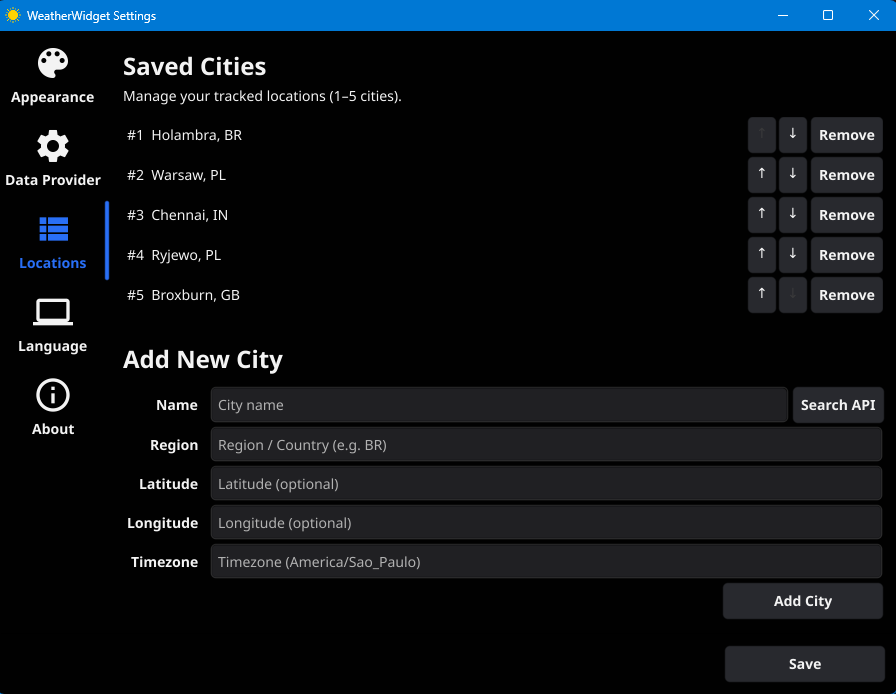The image size is (896, 694).
Task: Click disabled down arrow for Broxburn, GB
Action: point(793,295)
